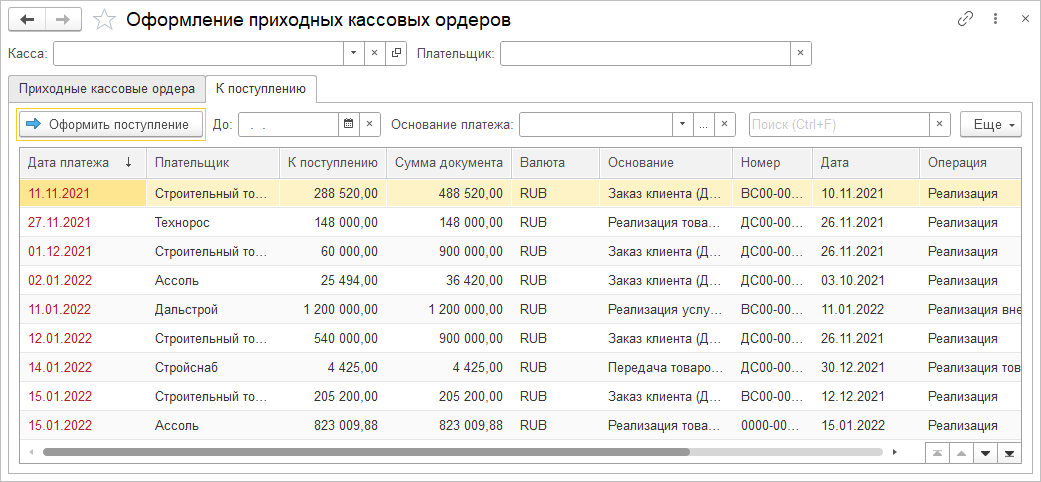Click the Основание column header
This screenshot has height=482, width=1041.
[x=666, y=163]
